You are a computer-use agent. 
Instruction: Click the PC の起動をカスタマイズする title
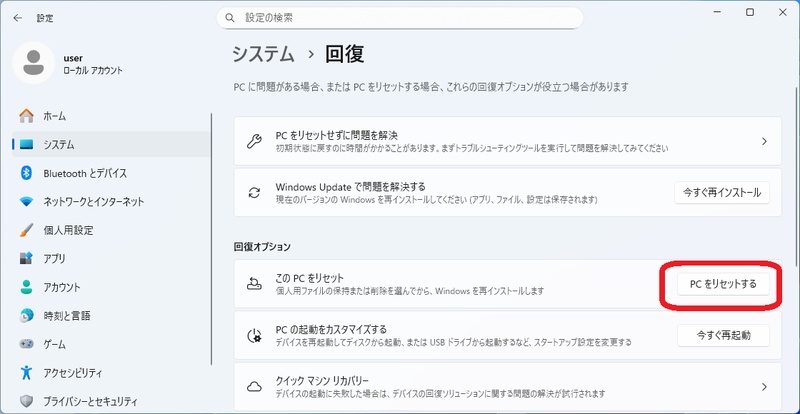point(331,329)
